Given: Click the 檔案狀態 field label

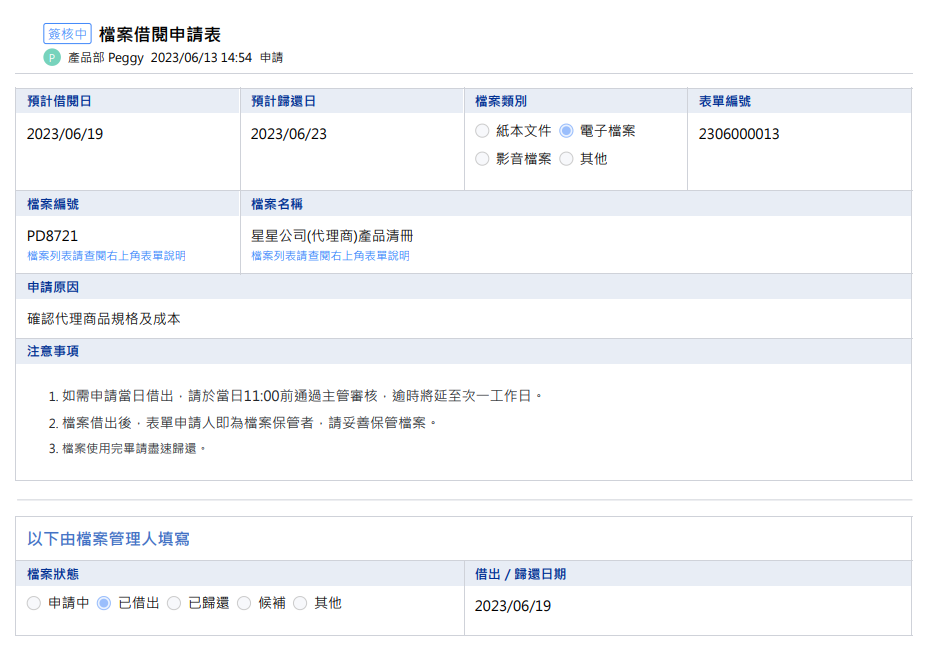Looking at the screenshot, I should pos(53,574).
